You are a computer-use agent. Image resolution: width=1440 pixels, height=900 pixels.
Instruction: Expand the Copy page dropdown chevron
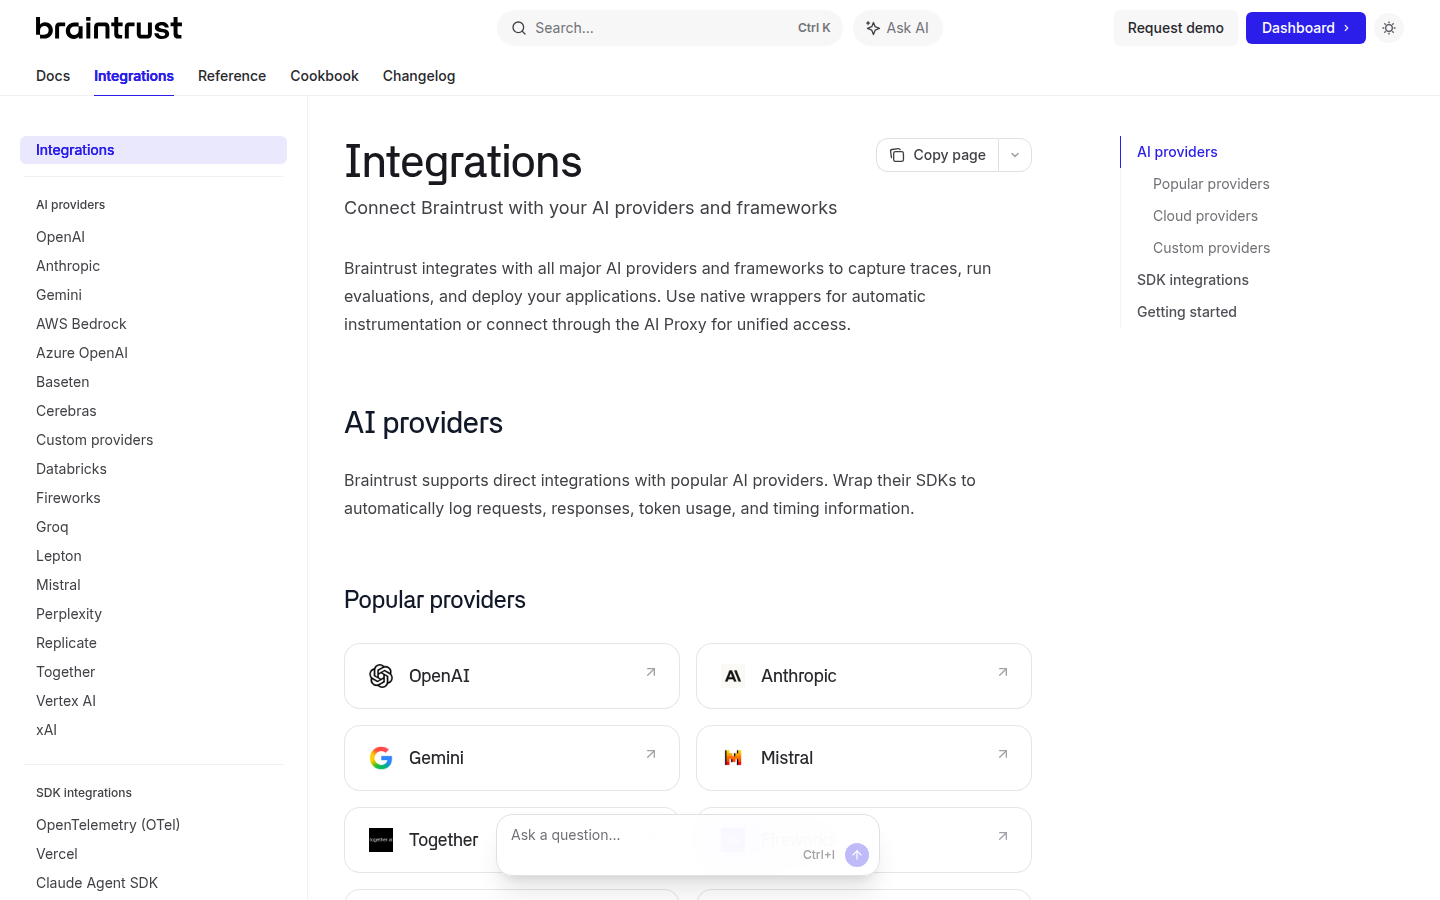1015,155
